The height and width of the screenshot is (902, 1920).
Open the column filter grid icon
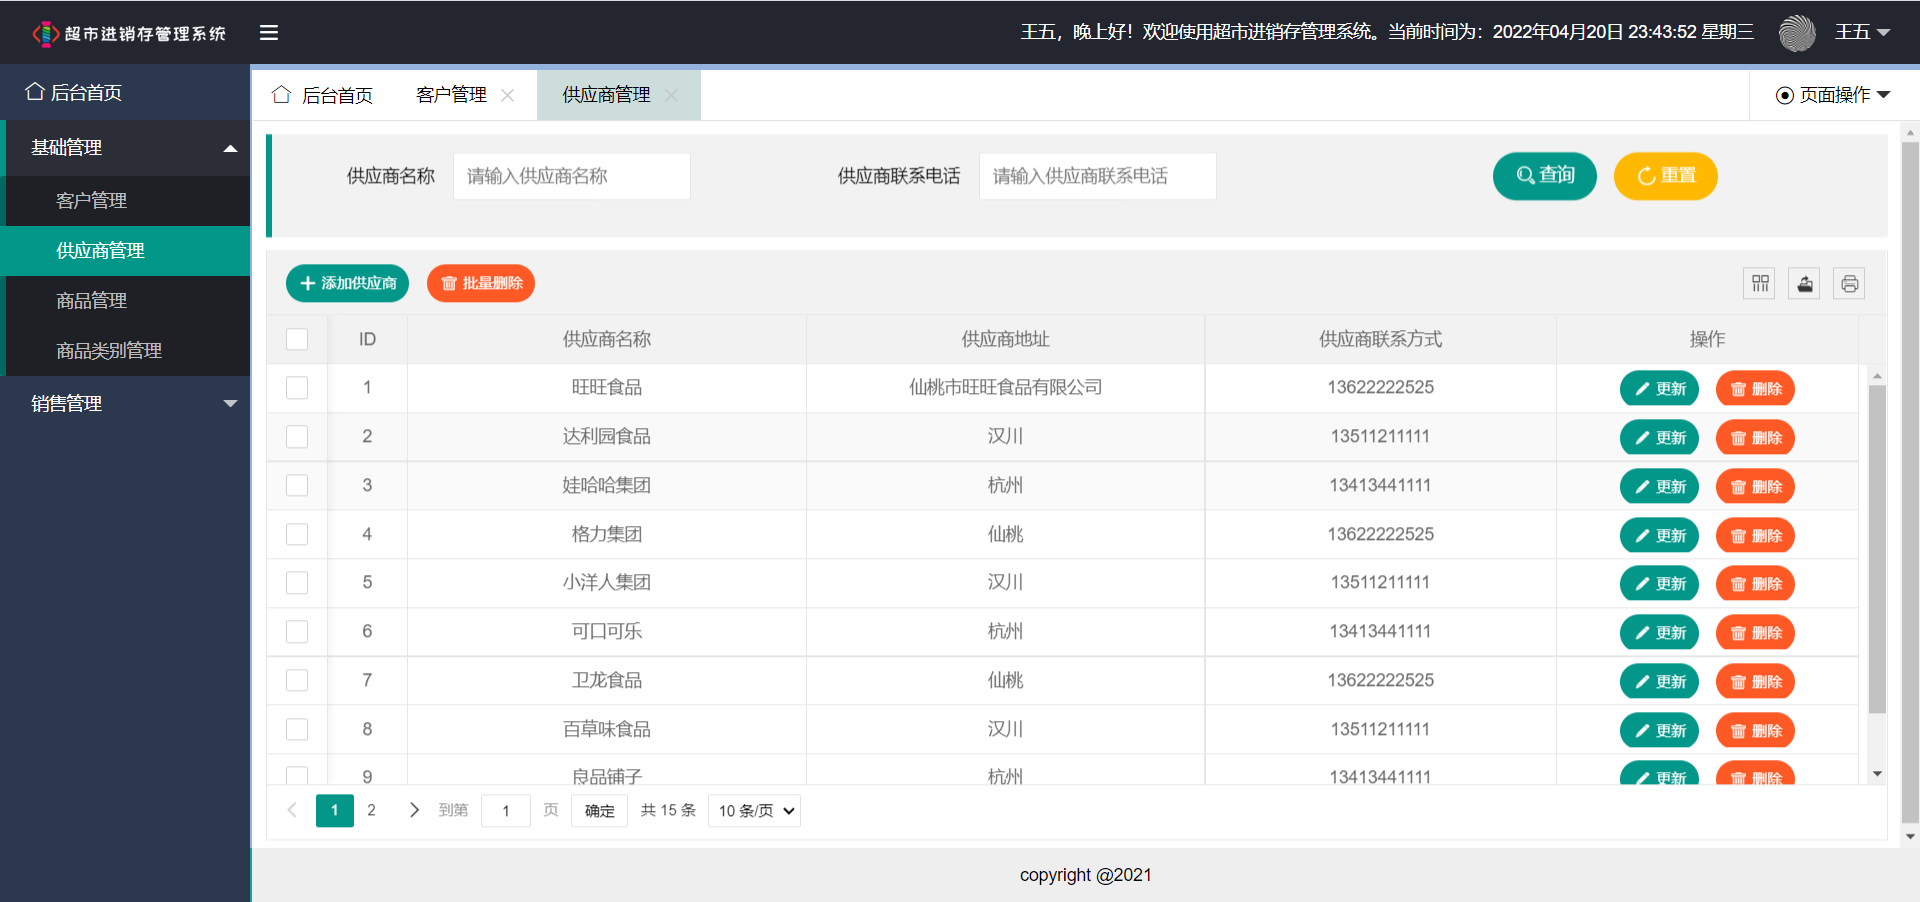pos(1760,284)
